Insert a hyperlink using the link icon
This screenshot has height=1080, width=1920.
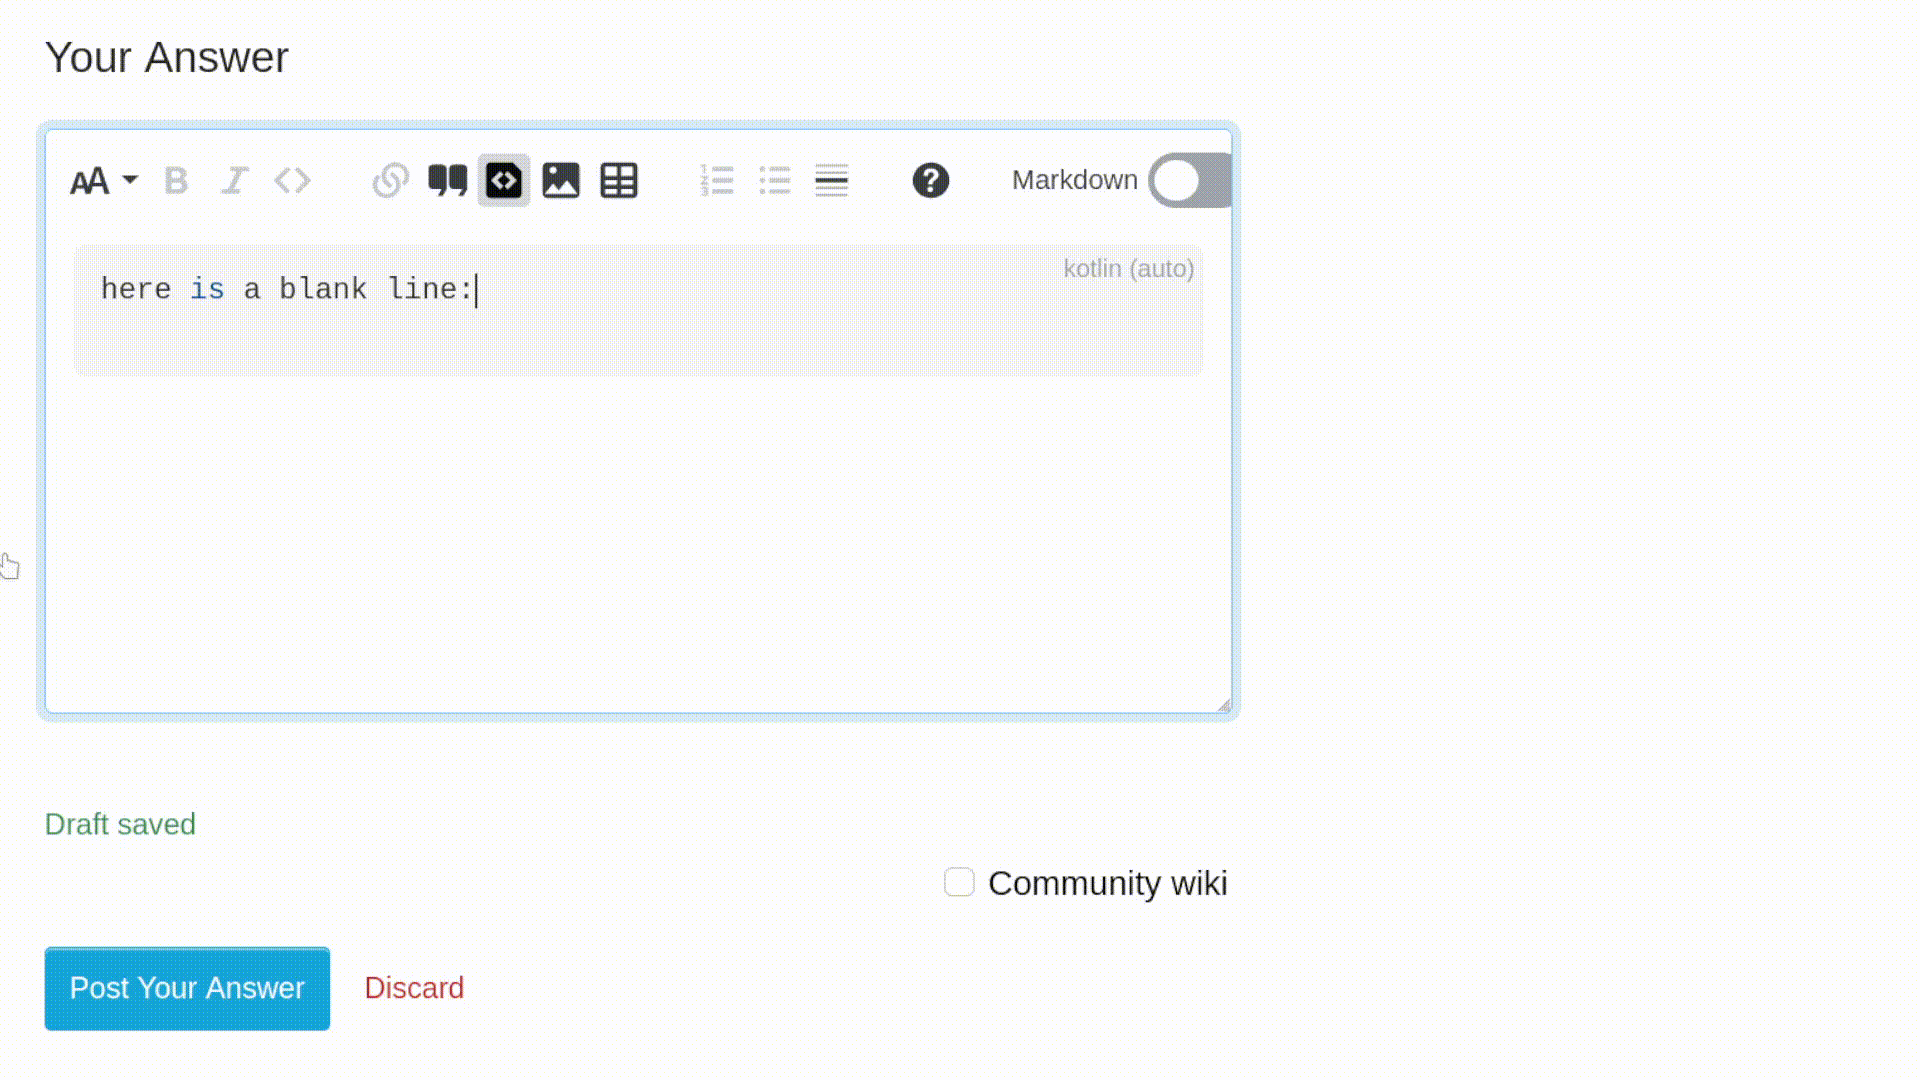(390, 181)
